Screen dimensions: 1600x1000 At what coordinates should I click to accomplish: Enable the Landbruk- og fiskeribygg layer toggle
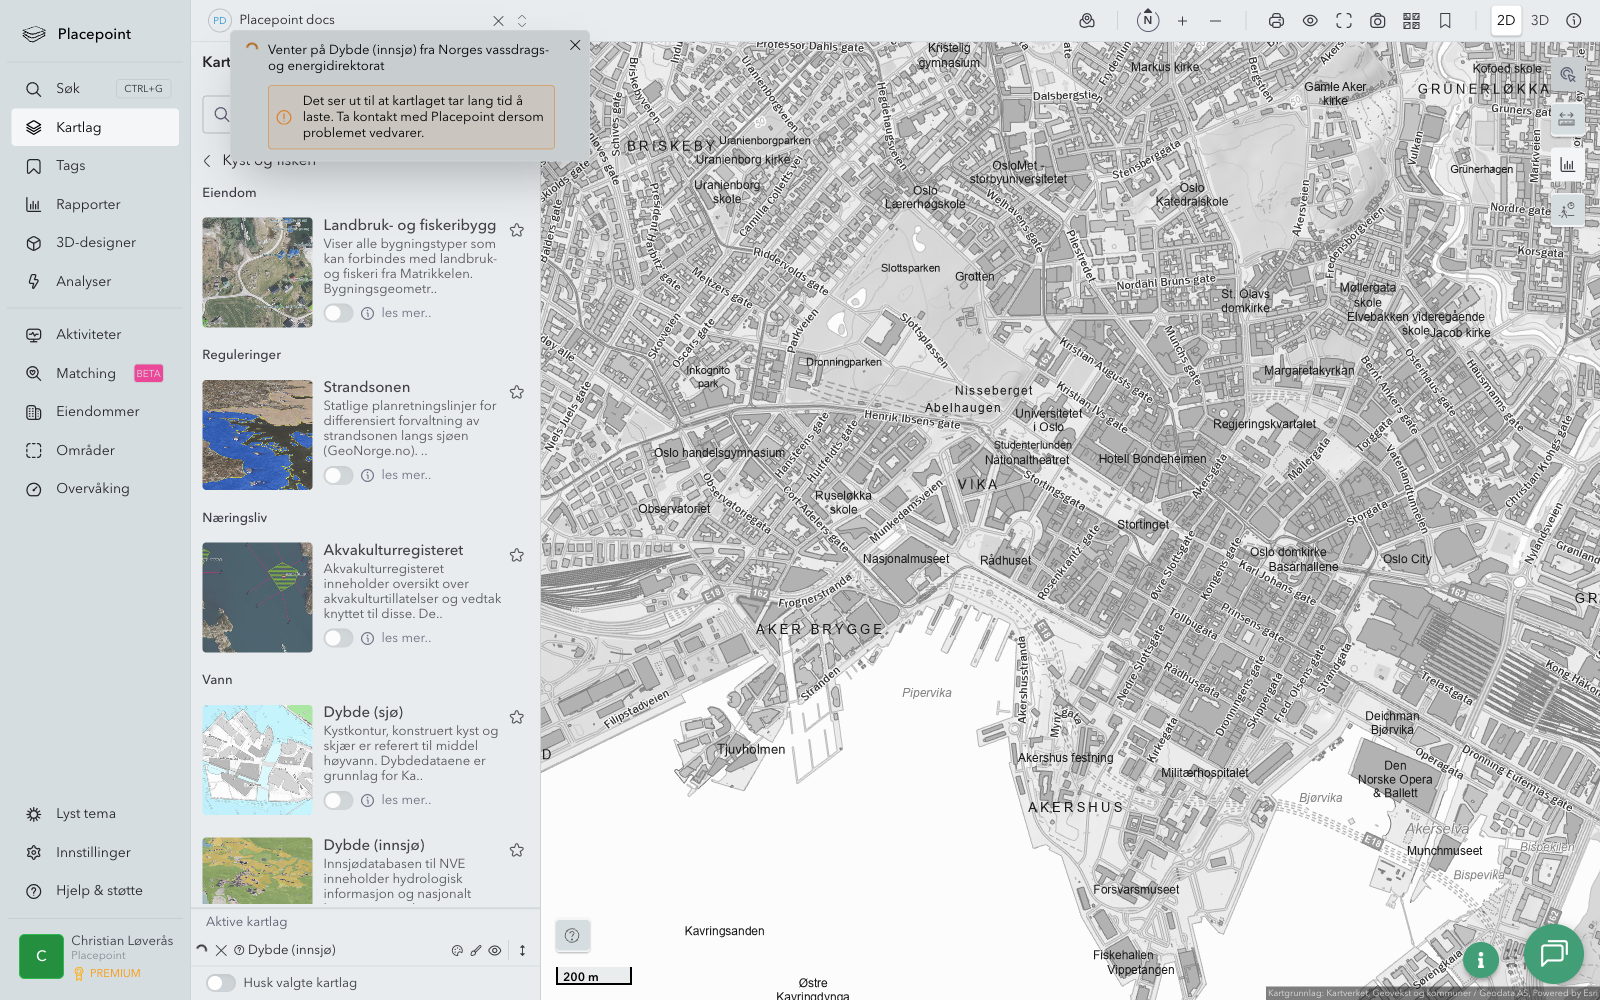(x=338, y=313)
